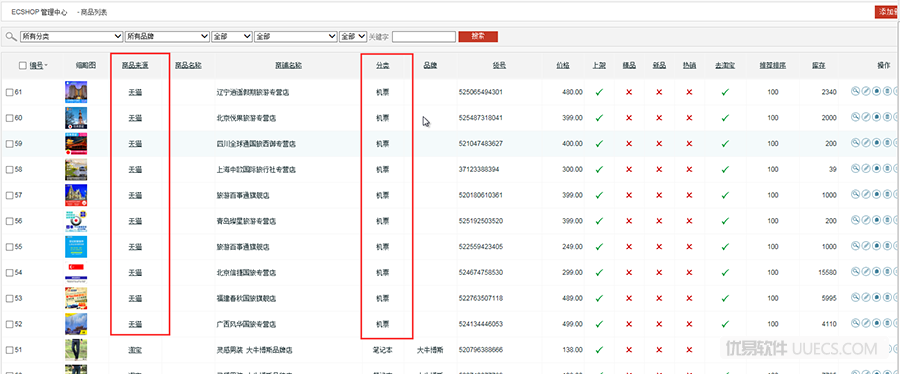Sort list by 商品来源 column header
900x374 pixels.
click(x=135, y=66)
